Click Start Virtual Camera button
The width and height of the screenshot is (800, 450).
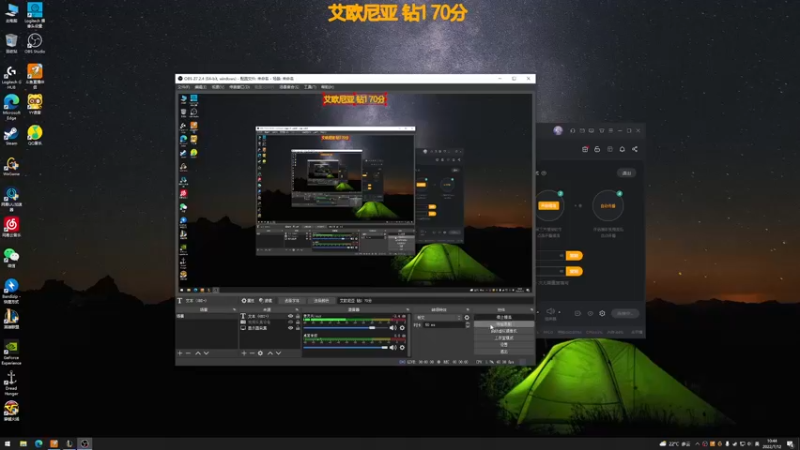click(x=504, y=331)
